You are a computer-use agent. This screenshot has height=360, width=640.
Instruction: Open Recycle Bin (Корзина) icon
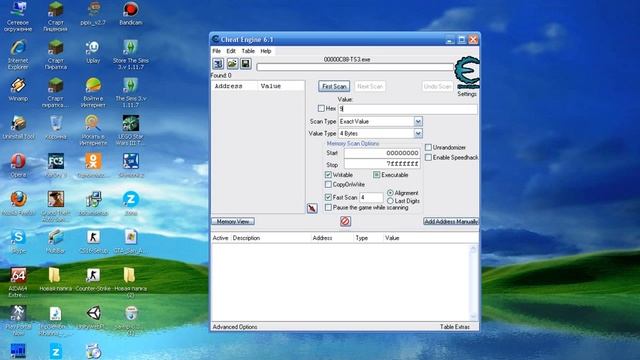pos(56,128)
